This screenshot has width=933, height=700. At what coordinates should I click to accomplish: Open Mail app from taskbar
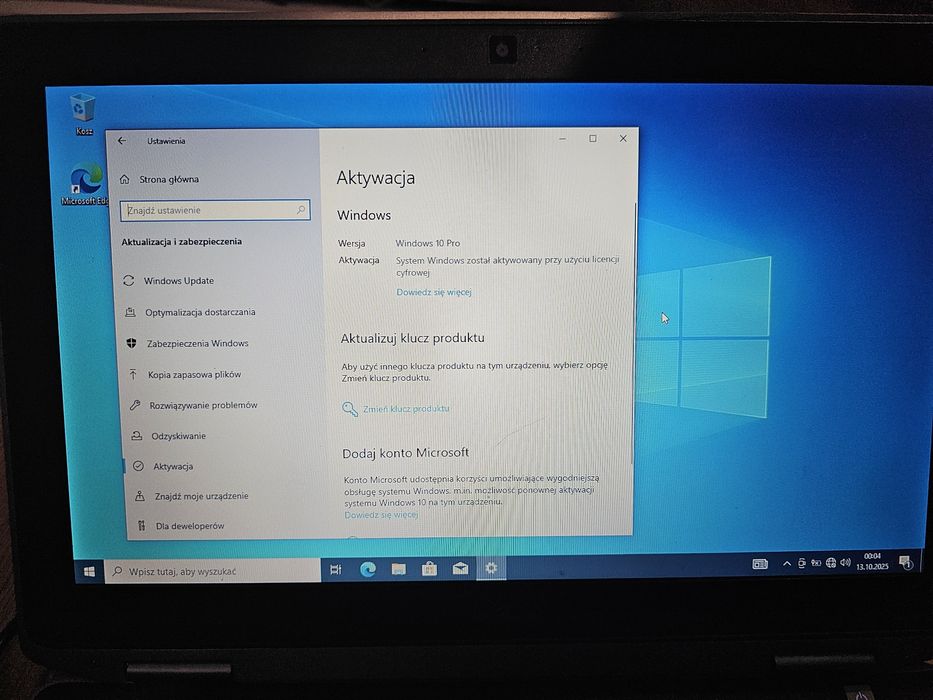pos(460,568)
